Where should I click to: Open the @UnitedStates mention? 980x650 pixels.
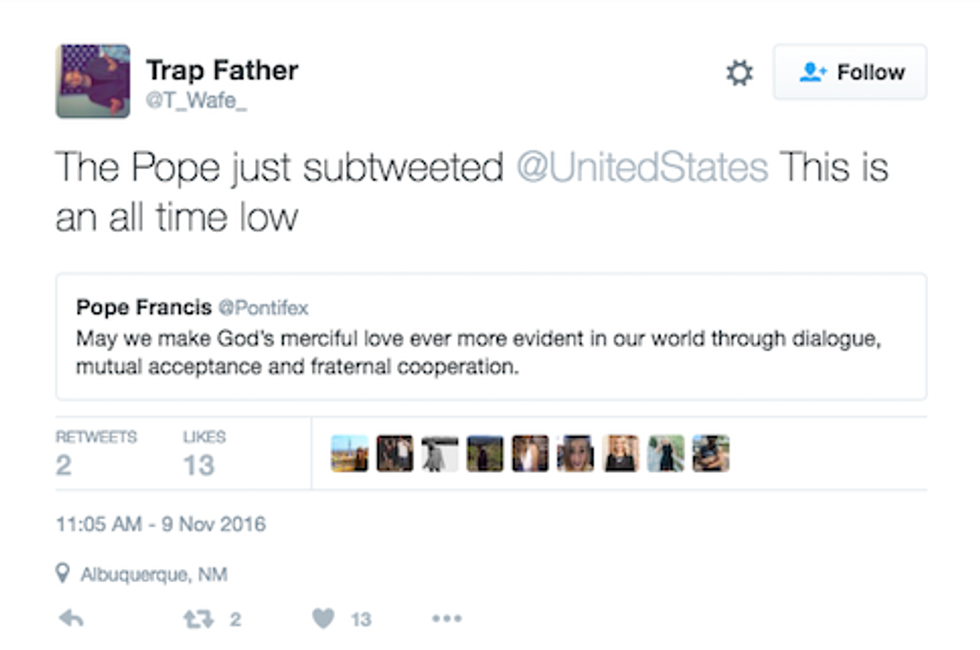(641, 167)
